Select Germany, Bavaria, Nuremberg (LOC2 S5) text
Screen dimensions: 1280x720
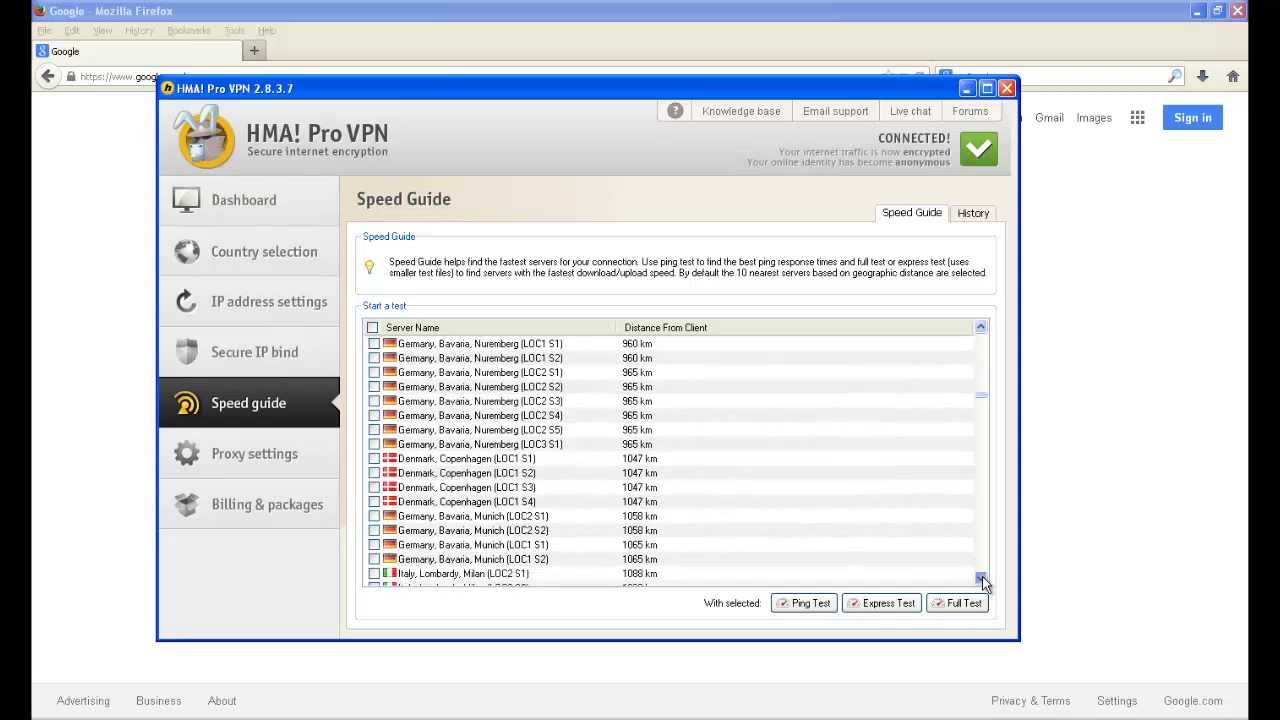click(x=480, y=430)
